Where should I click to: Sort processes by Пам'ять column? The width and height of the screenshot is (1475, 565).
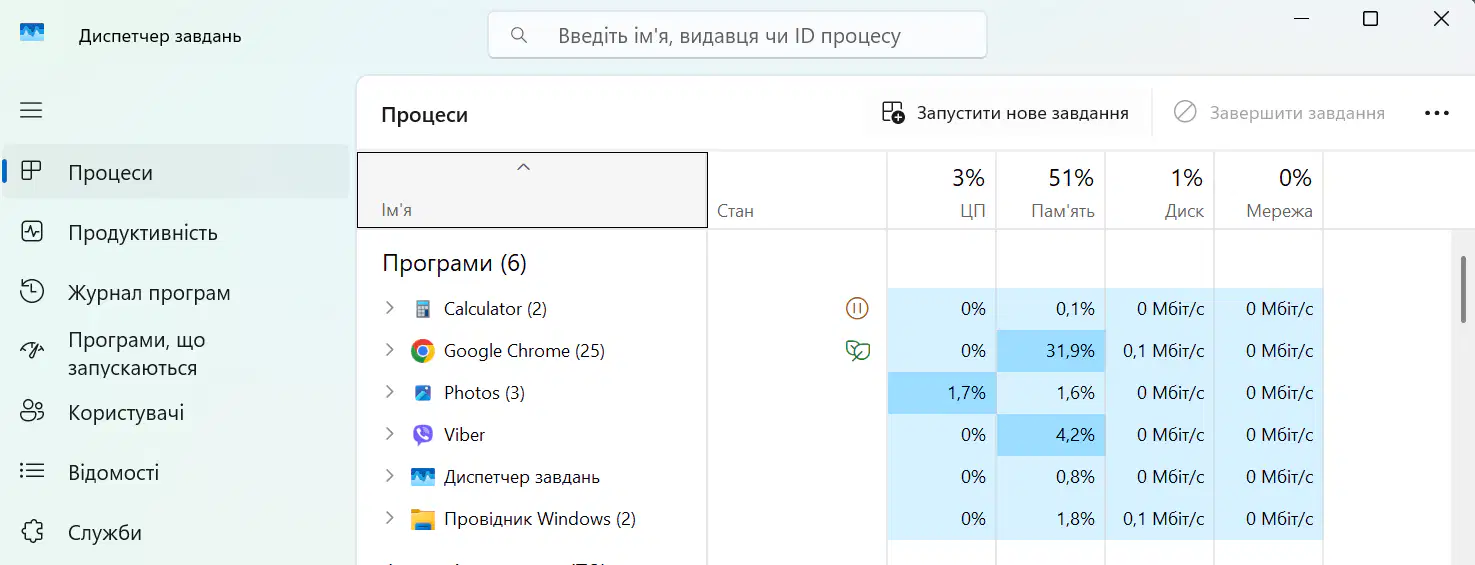coord(1051,191)
